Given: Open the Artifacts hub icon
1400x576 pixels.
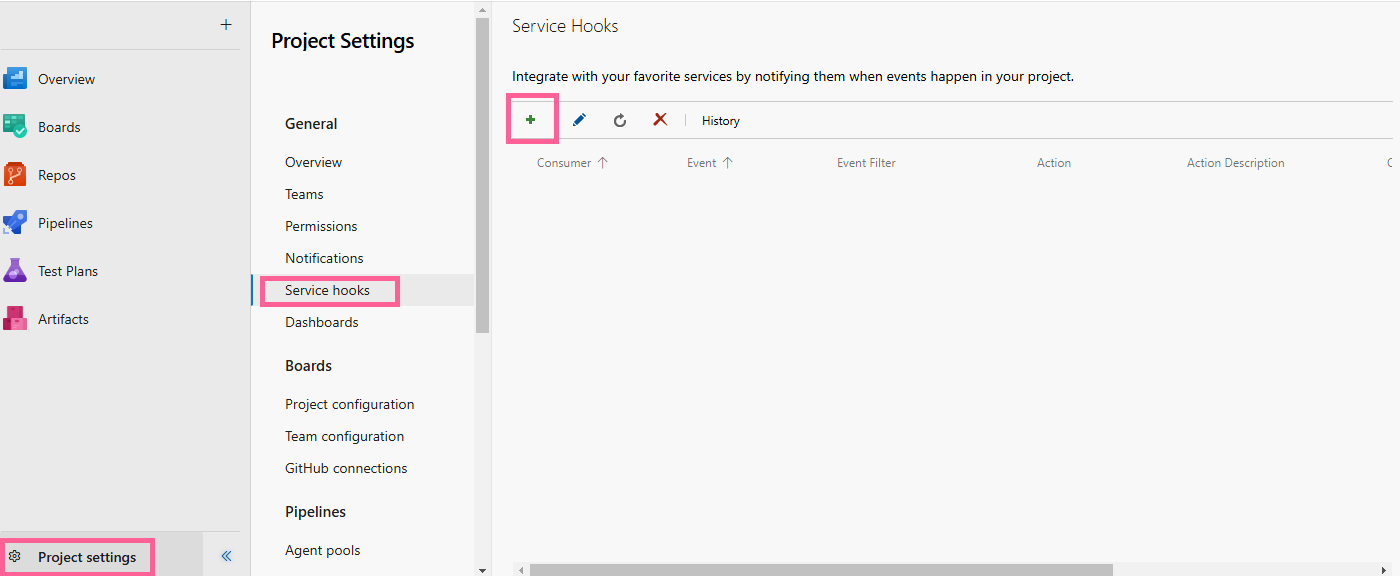Looking at the screenshot, I should pos(15,319).
